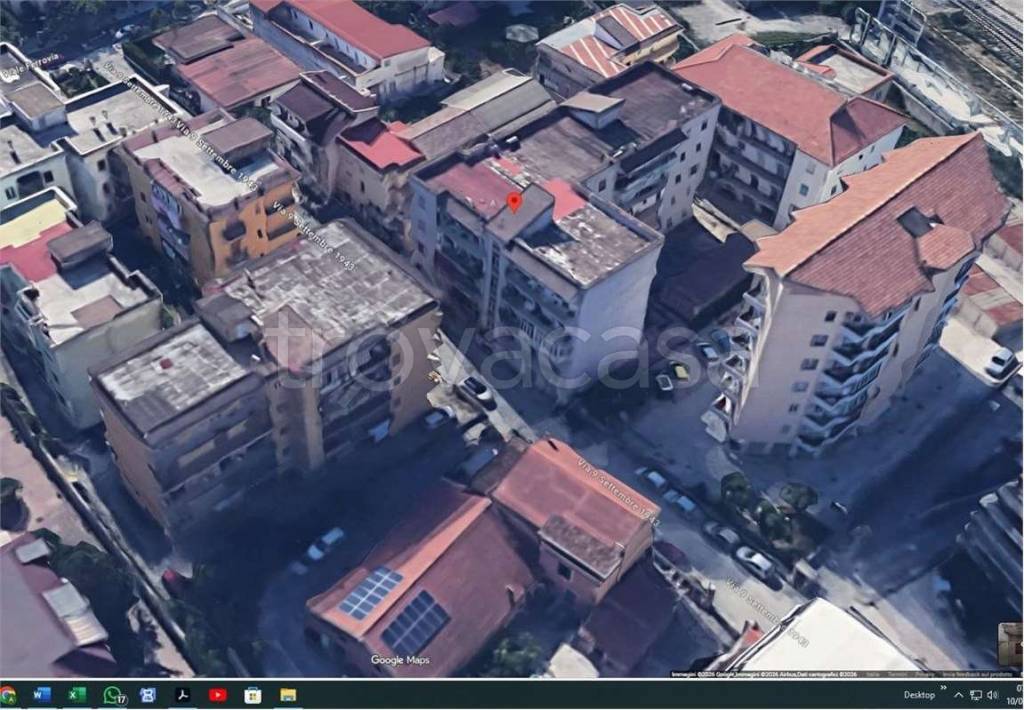Open the layers thumbnail on the map
1024x710 pixels.
coord(1011,645)
